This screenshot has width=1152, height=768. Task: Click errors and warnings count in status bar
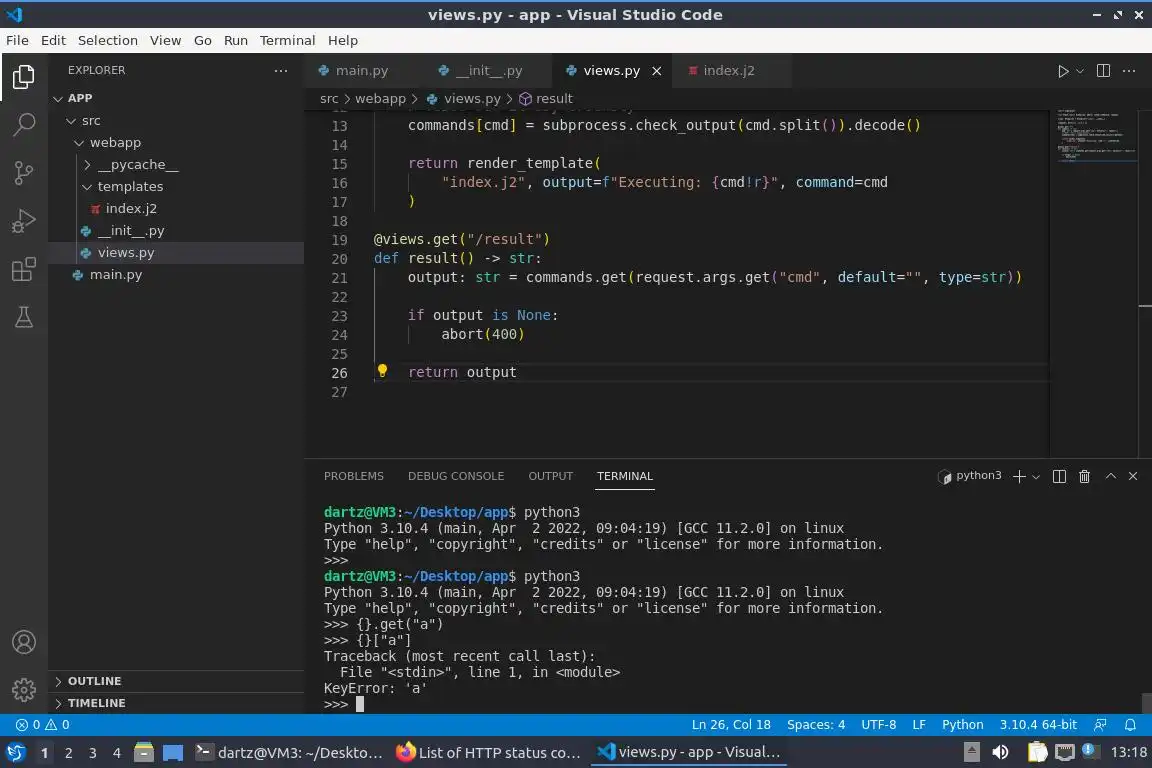click(x=43, y=725)
